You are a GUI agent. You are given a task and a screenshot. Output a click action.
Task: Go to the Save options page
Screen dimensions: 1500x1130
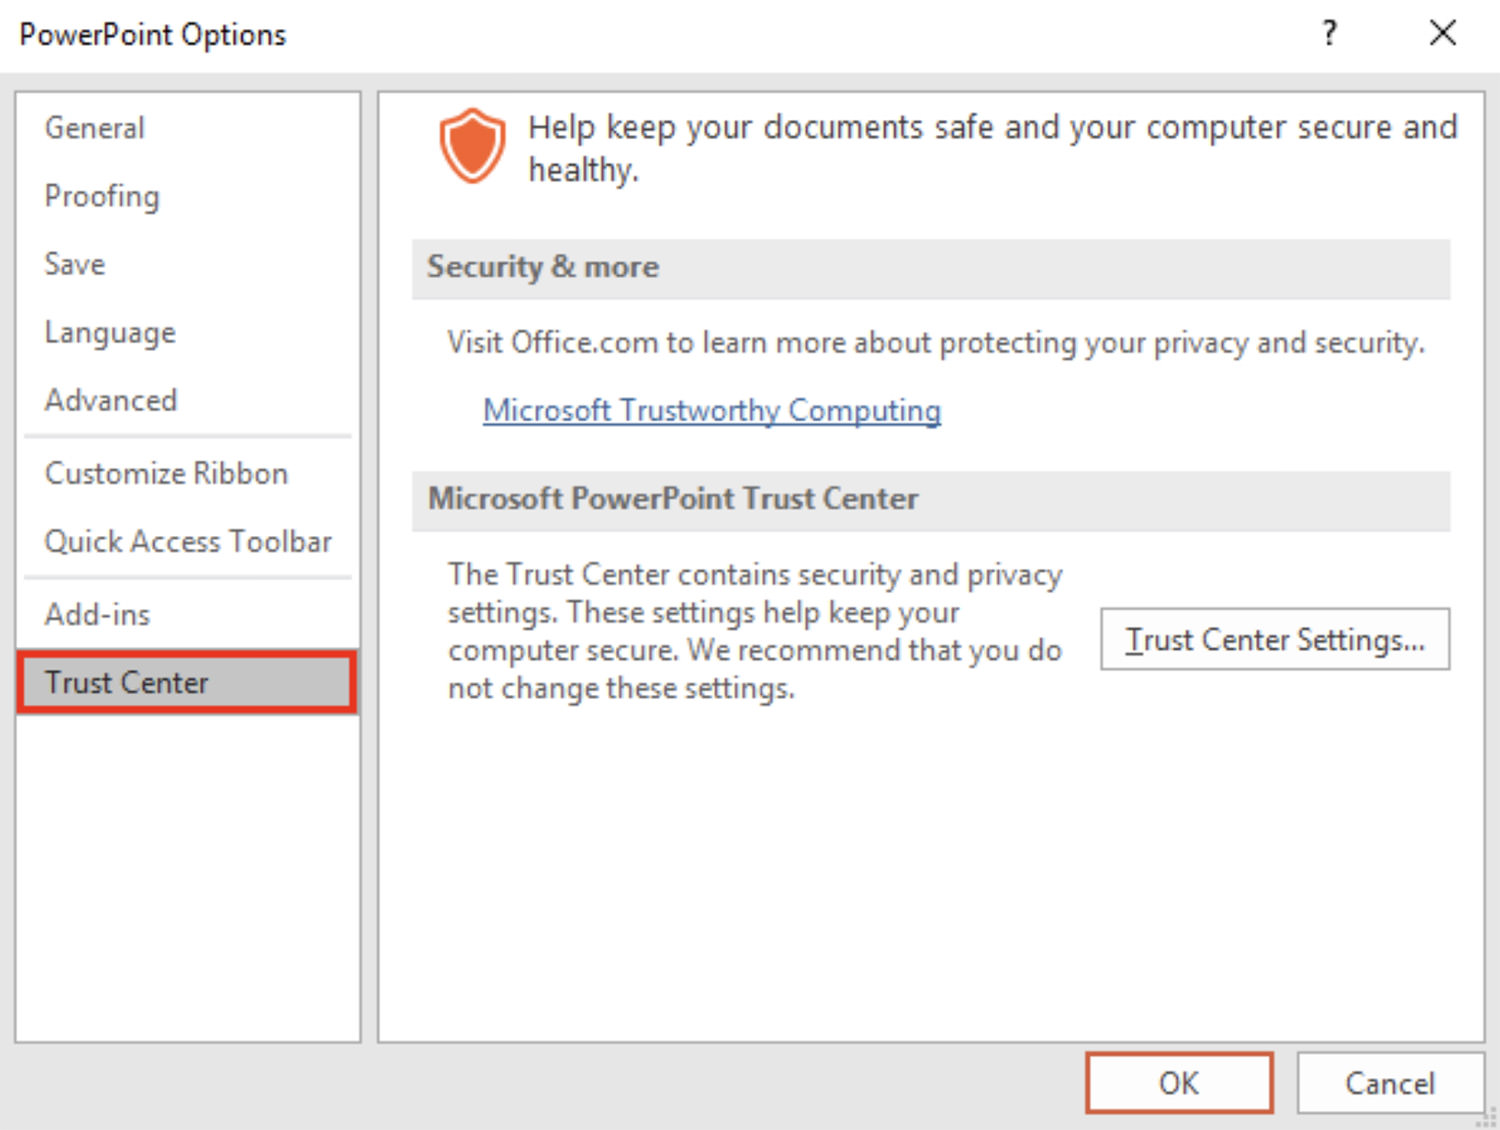click(x=187, y=264)
